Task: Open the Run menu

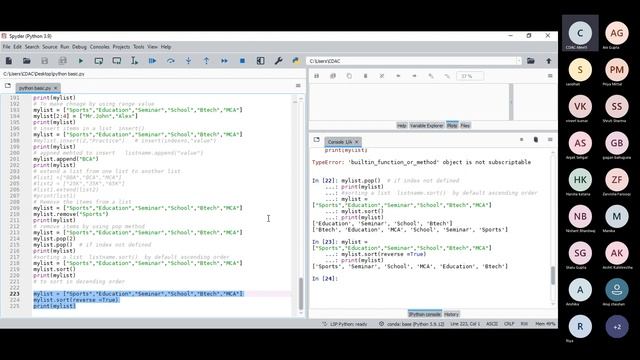Action: [x=64, y=47]
